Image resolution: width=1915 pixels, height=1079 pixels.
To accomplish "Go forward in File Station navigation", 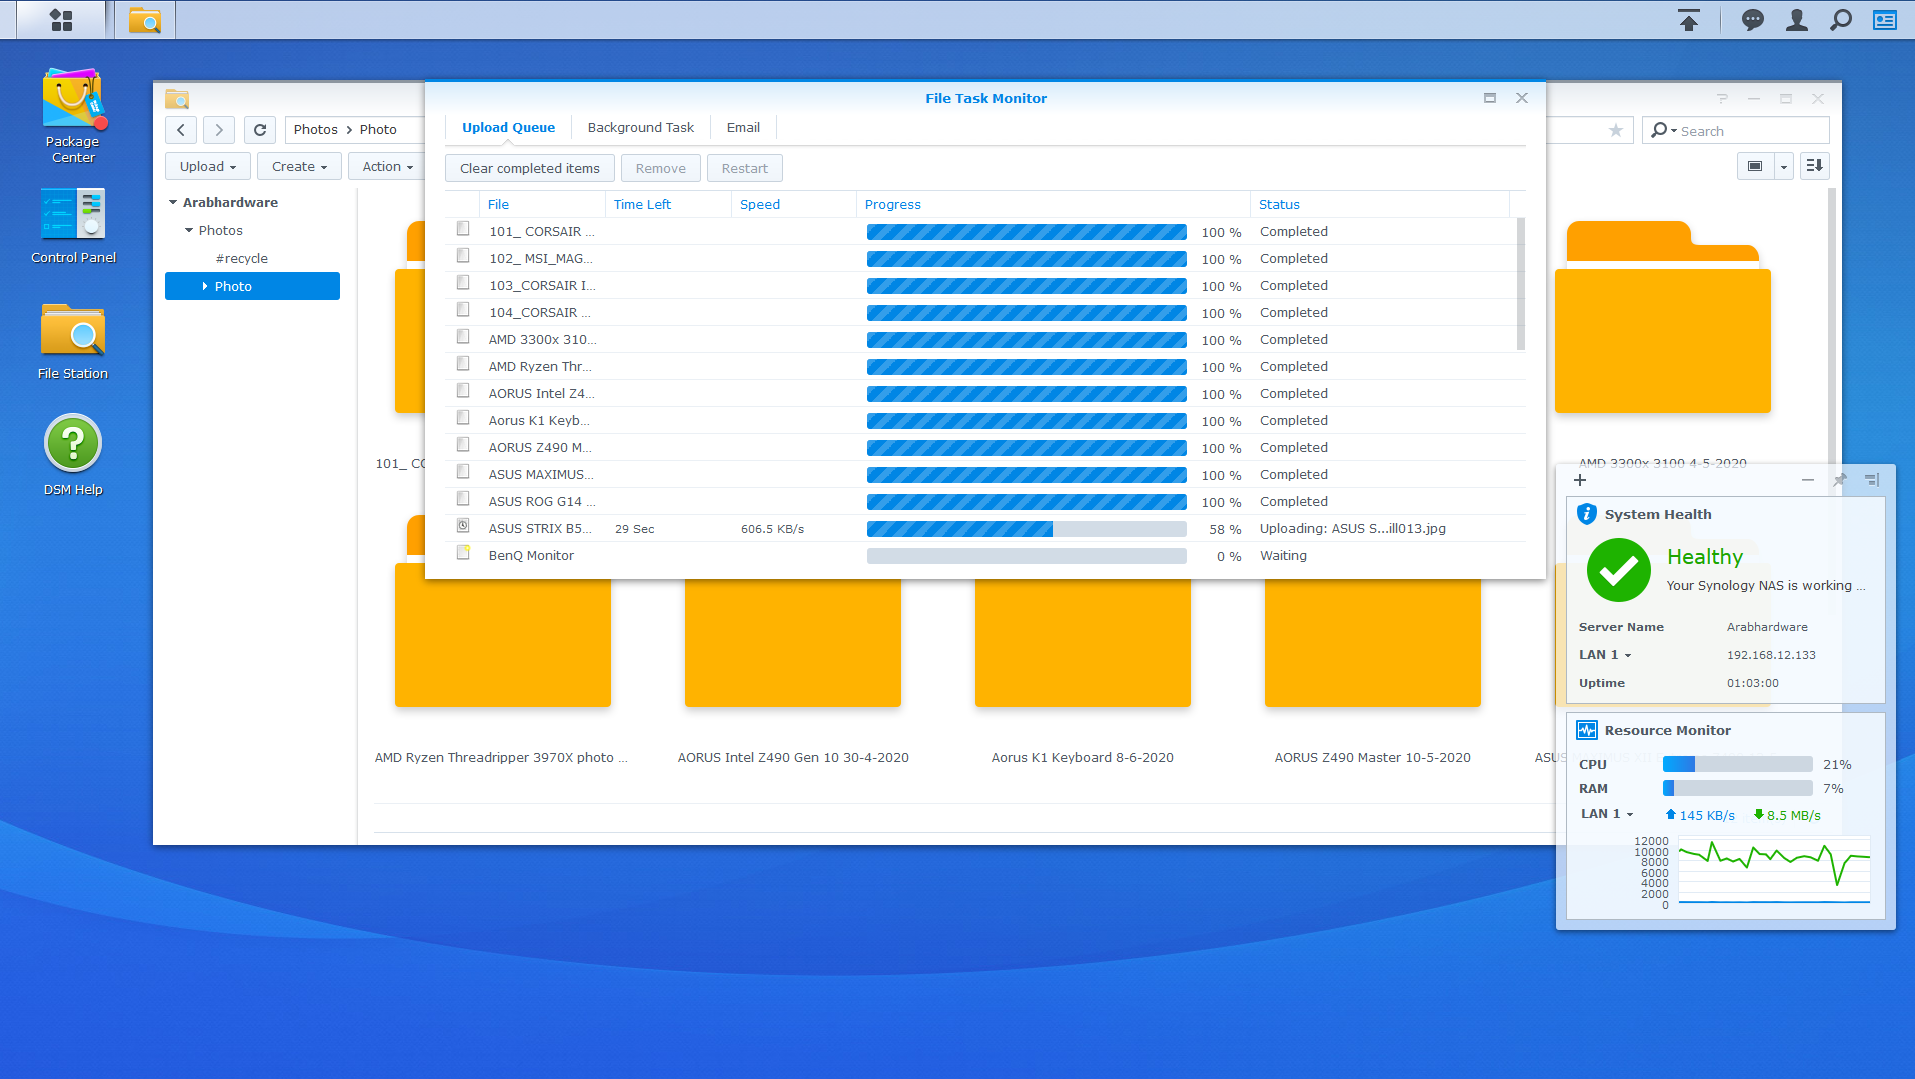I will click(219, 130).
